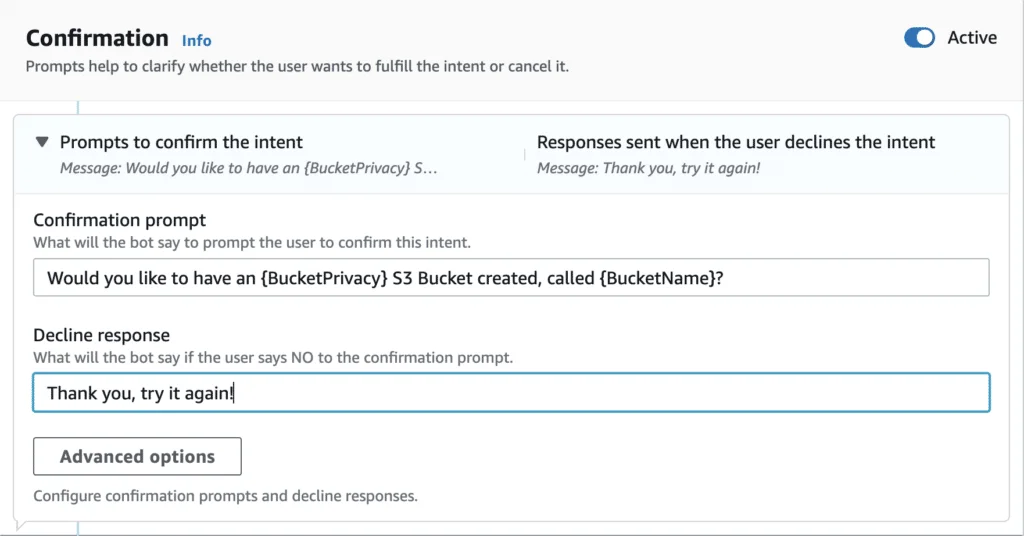Click the Configure confirmation prompts description
Screen dimensions: 1024x536
tap(225, 496)
